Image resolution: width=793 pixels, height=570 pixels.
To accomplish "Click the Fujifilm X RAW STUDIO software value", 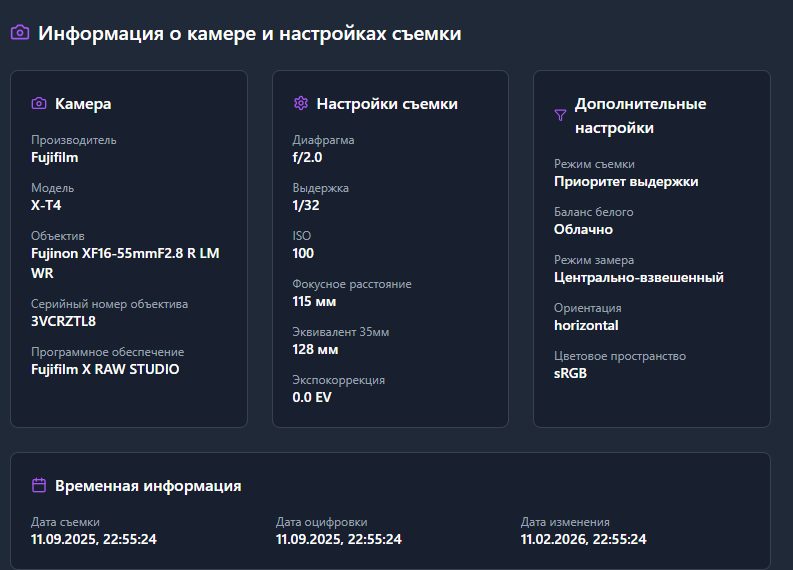I will click(x=105, y=369).
